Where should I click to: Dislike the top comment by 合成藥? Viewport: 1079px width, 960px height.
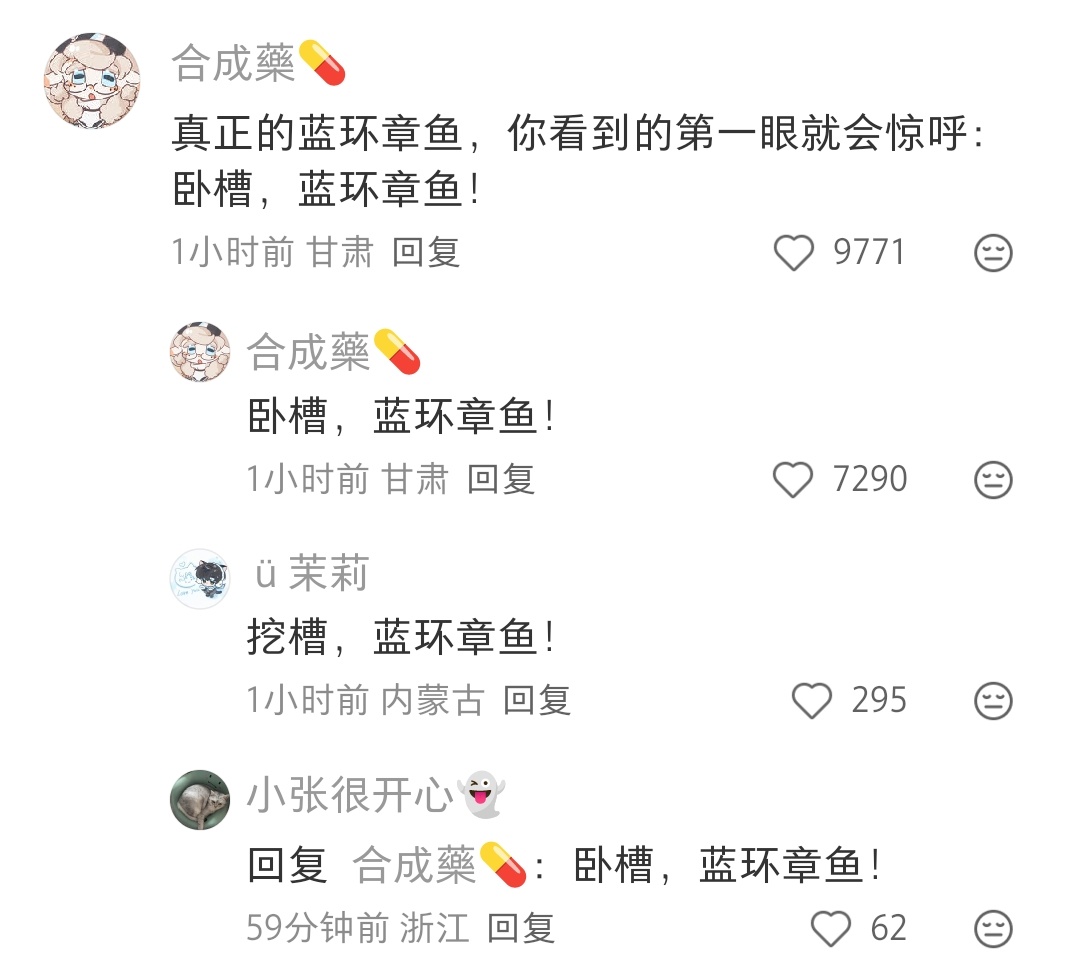(x=993, y=253)
